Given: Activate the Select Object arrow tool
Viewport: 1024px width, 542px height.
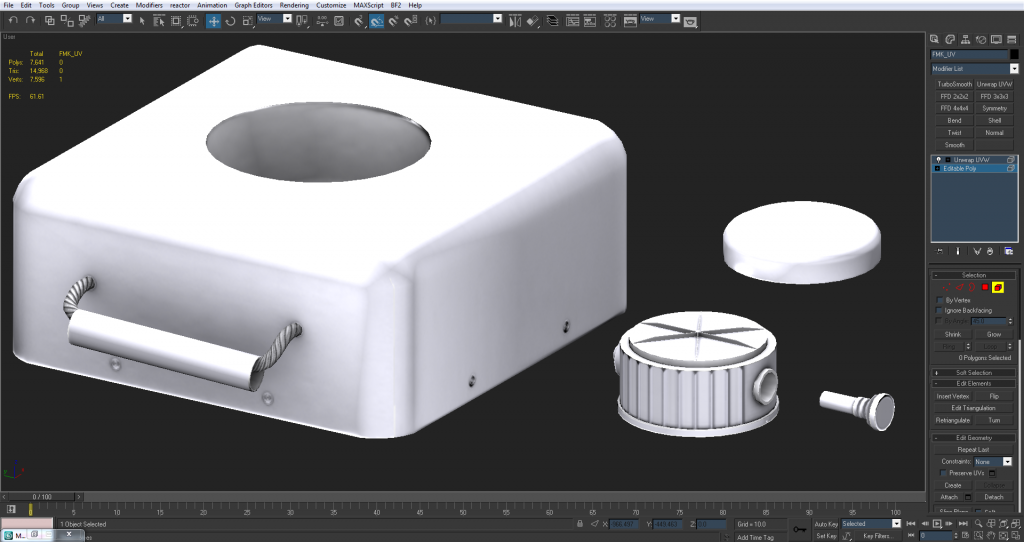Looking at the screenshot, I should [141, 20].
